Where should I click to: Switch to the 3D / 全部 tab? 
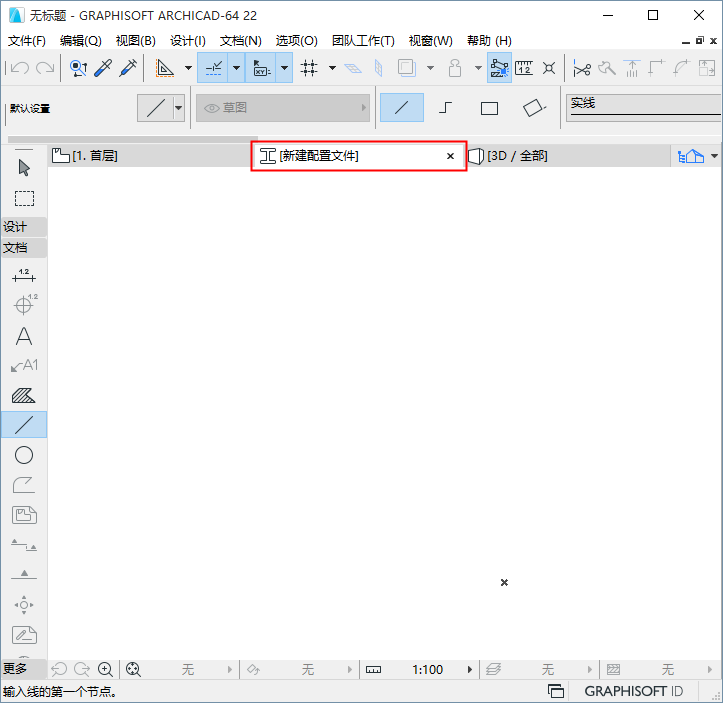coord(567,156)
